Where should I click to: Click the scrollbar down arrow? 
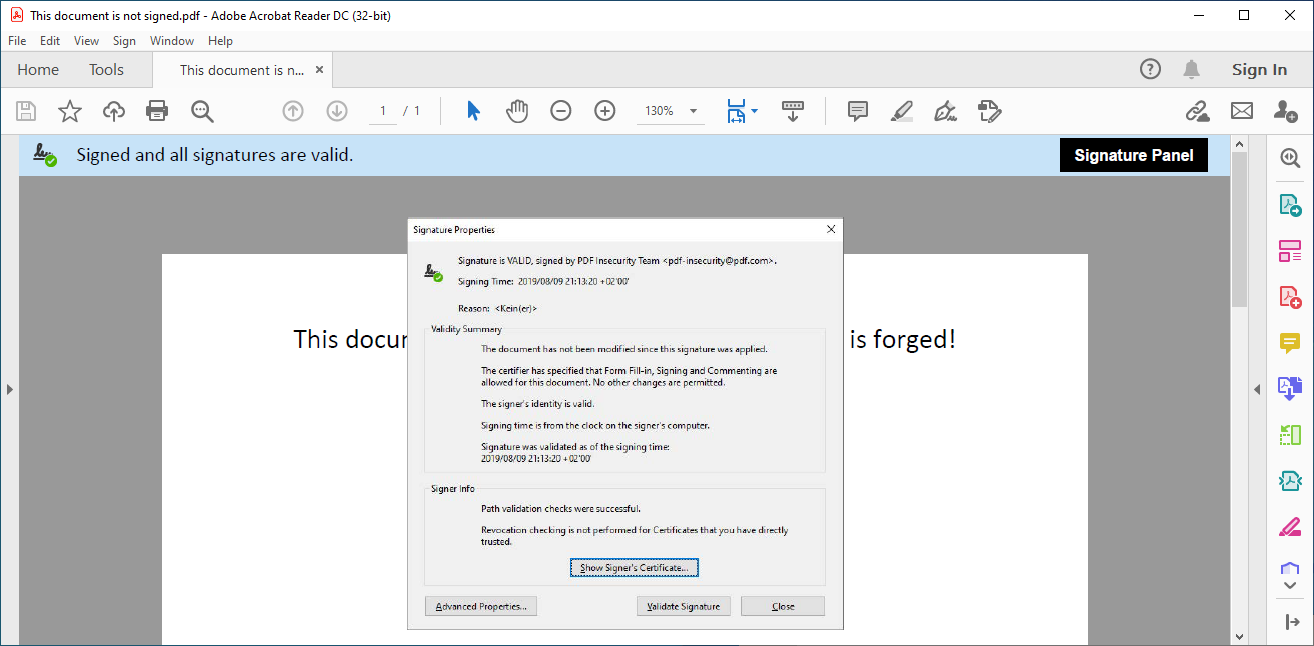click(x=1240, y=636)
